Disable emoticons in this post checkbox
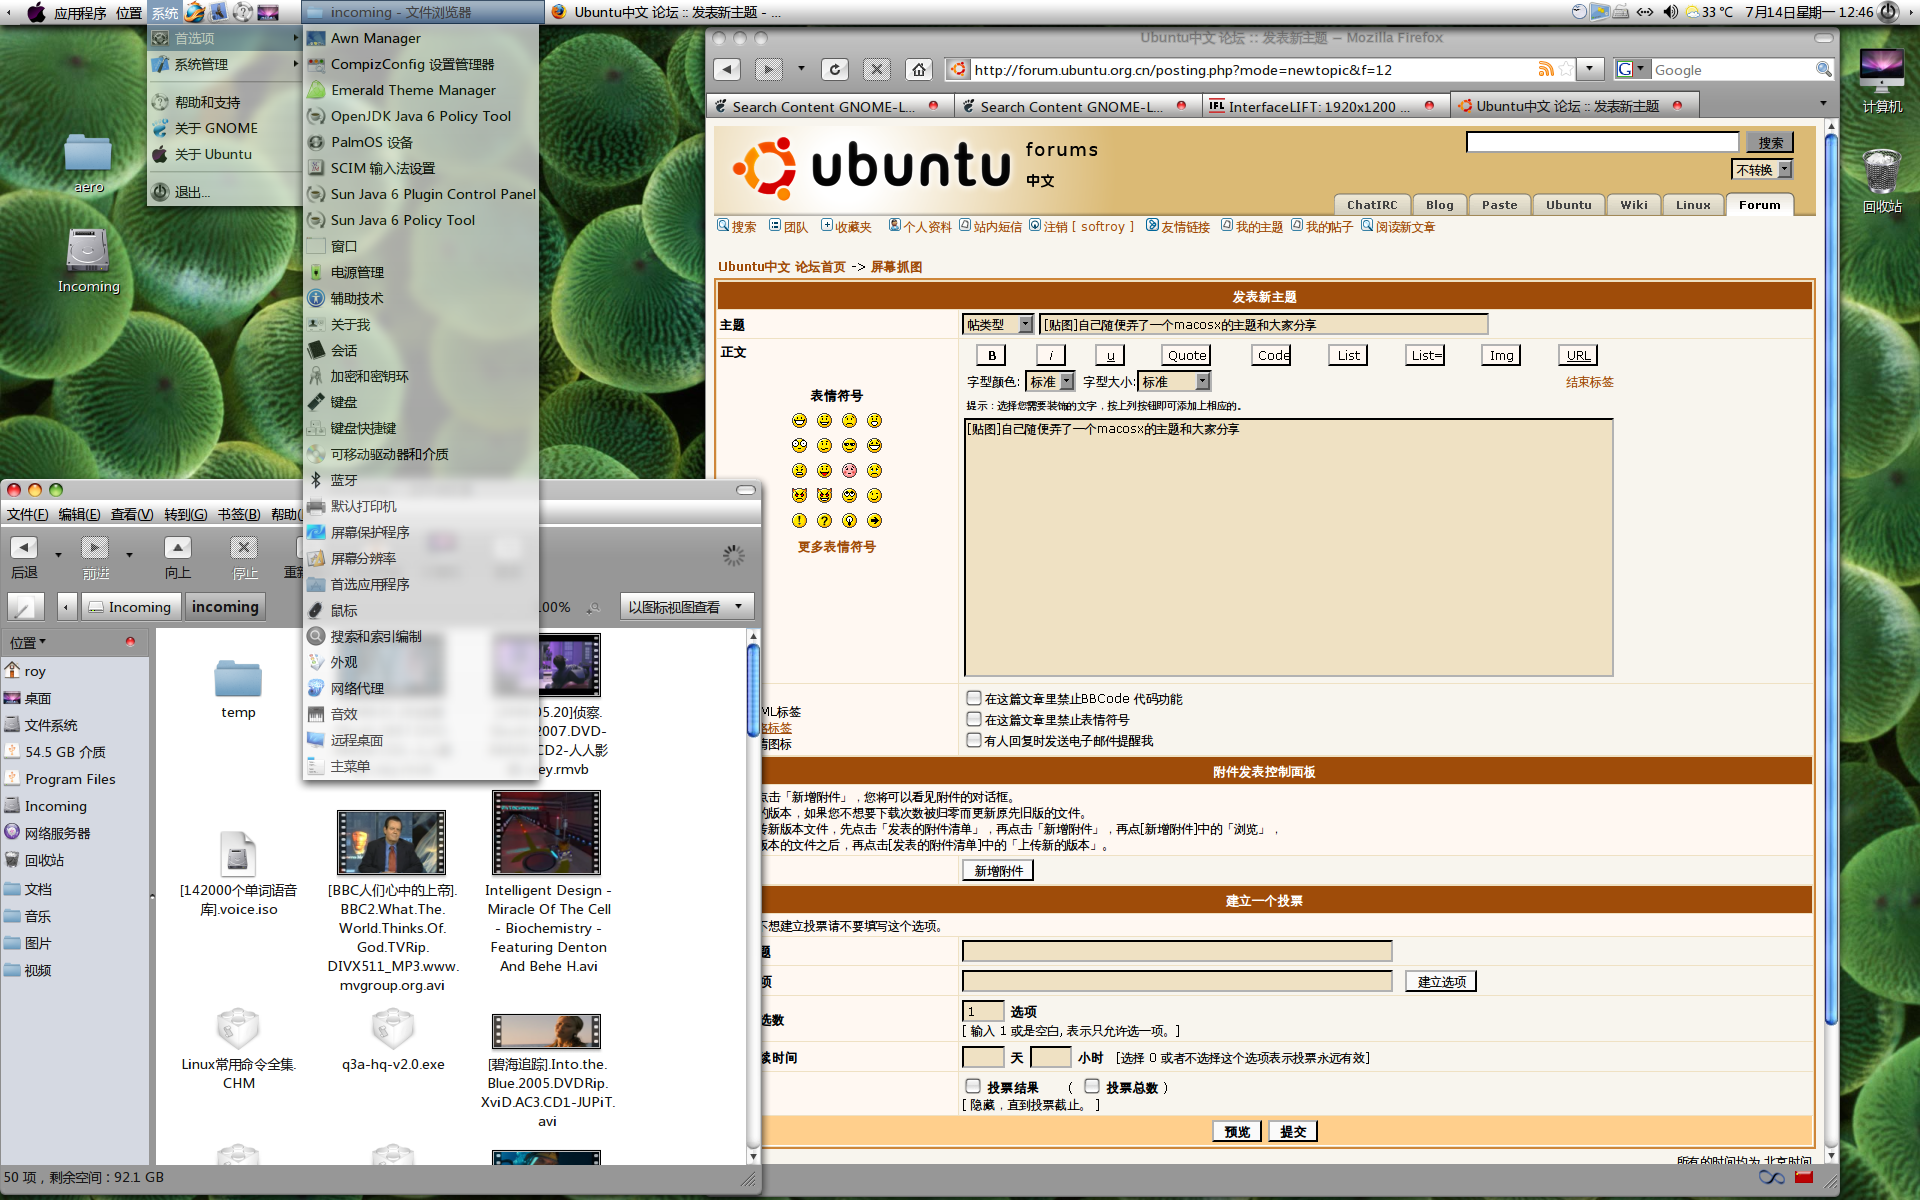This screenshot has height=1200, width=1920. coord(973,719)
